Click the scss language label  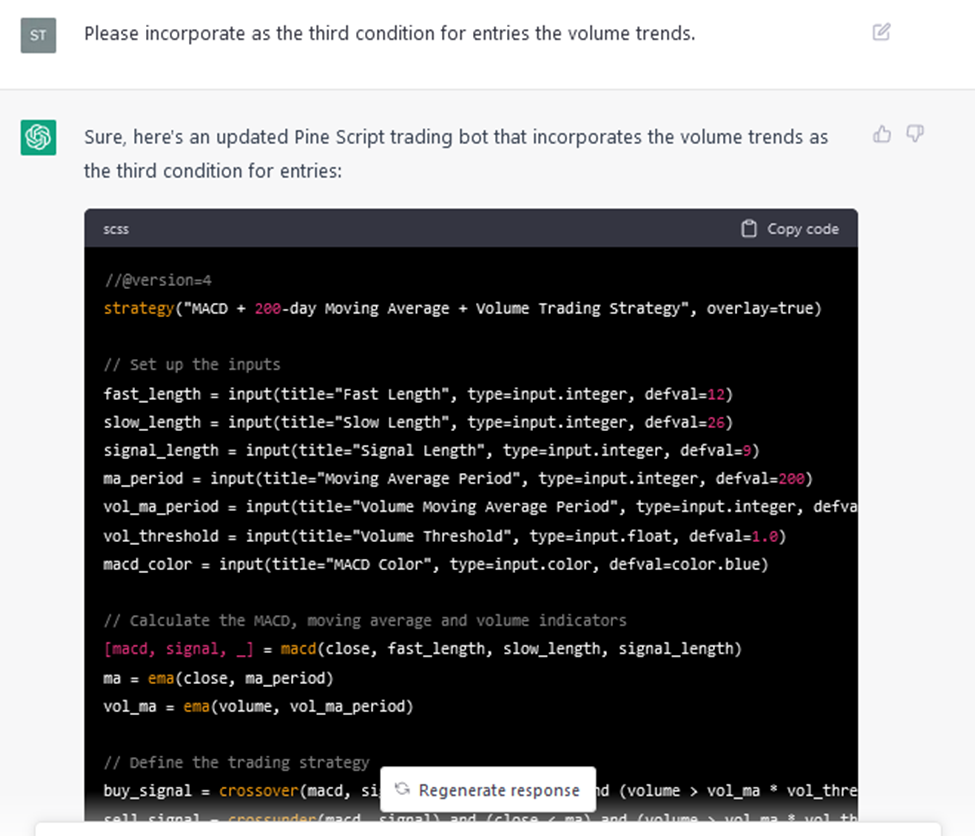pos(116,230)
